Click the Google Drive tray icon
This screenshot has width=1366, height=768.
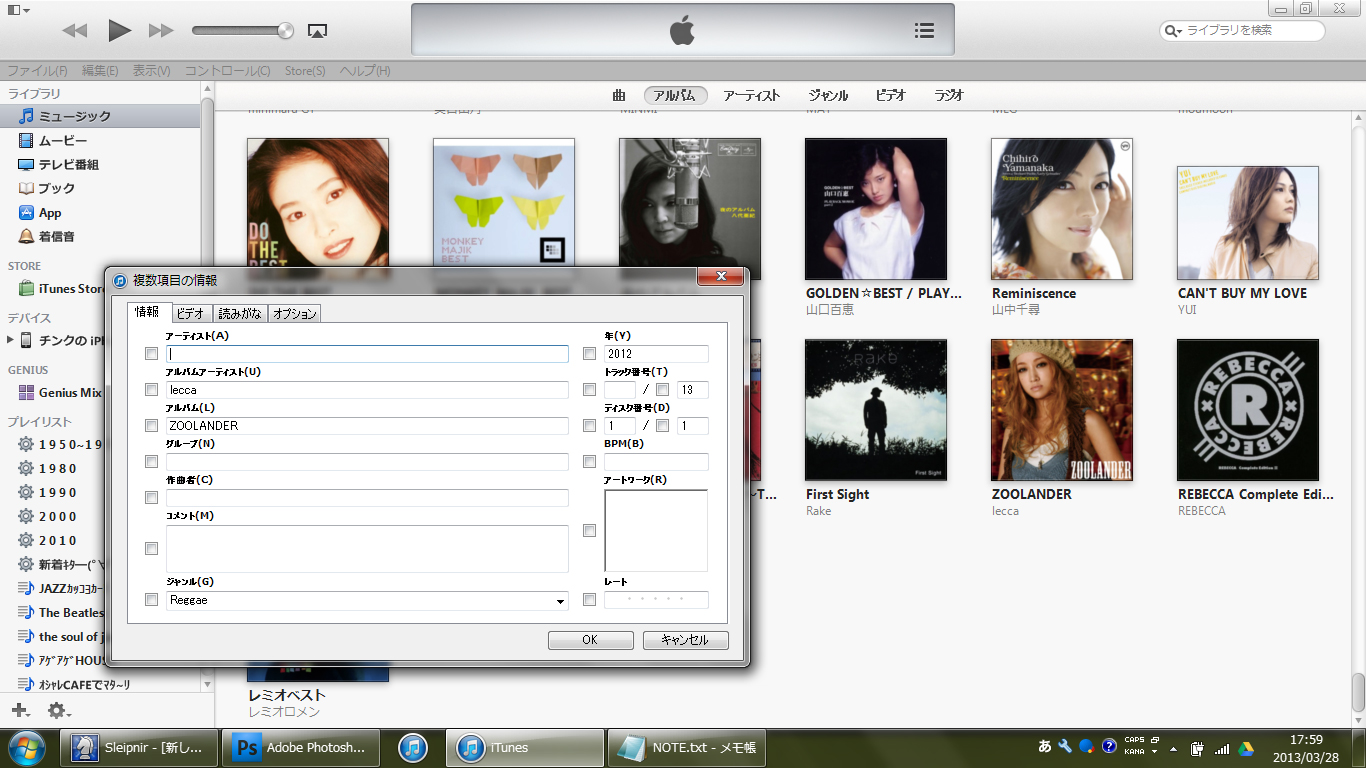coord(1246,747)
